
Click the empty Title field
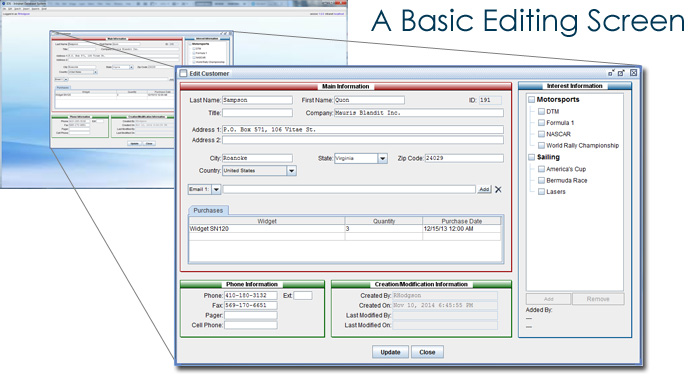click(257, 113)
